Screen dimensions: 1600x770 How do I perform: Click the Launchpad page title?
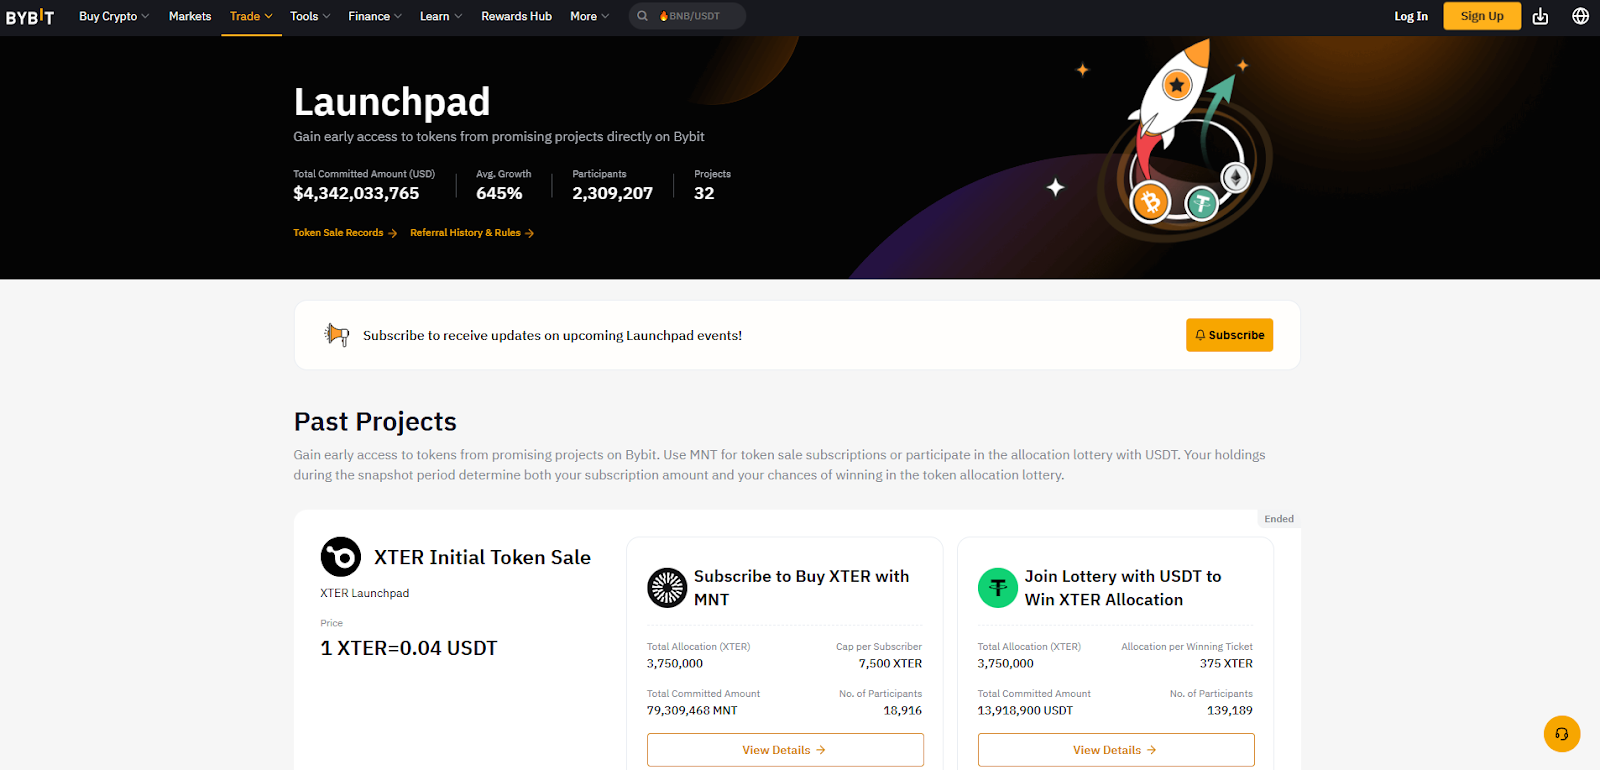point(392,102)
